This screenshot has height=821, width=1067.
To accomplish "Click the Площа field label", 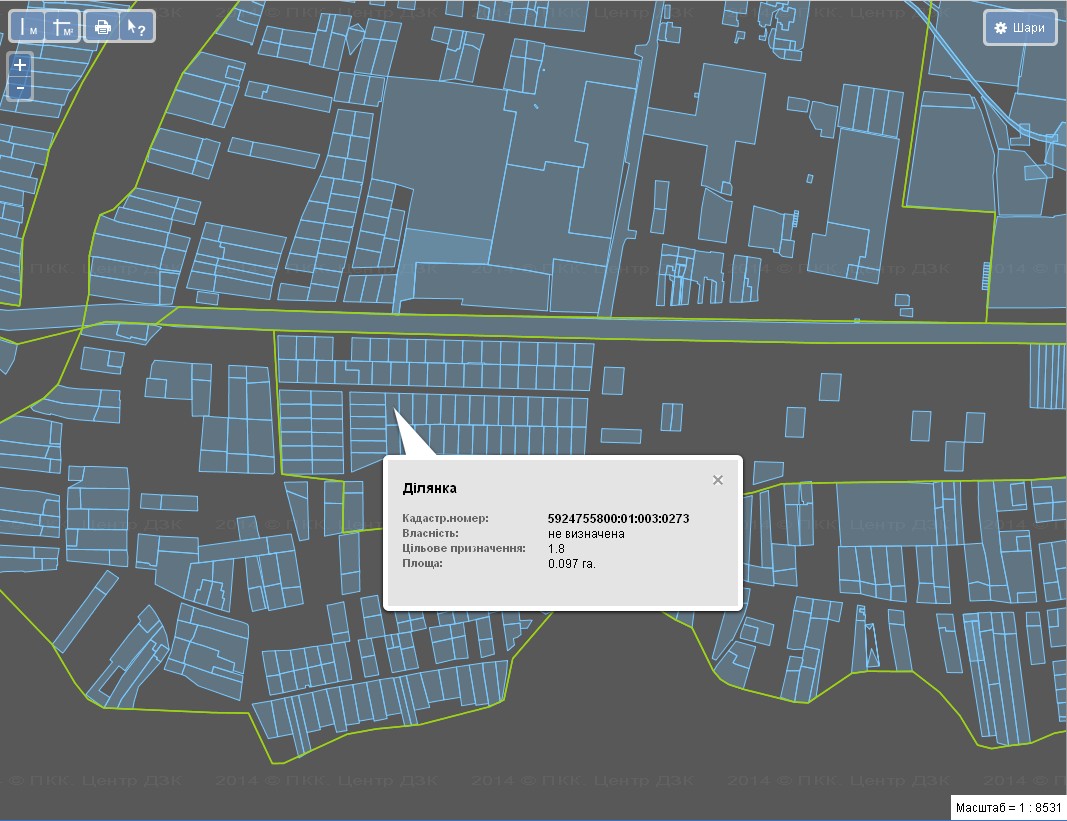I will [x=422, y=563].
